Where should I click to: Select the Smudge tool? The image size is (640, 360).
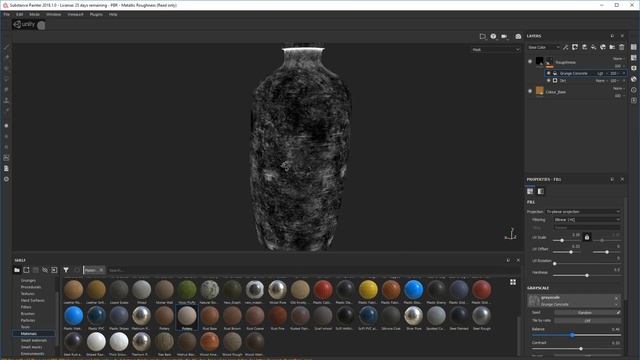click(6, 89)
